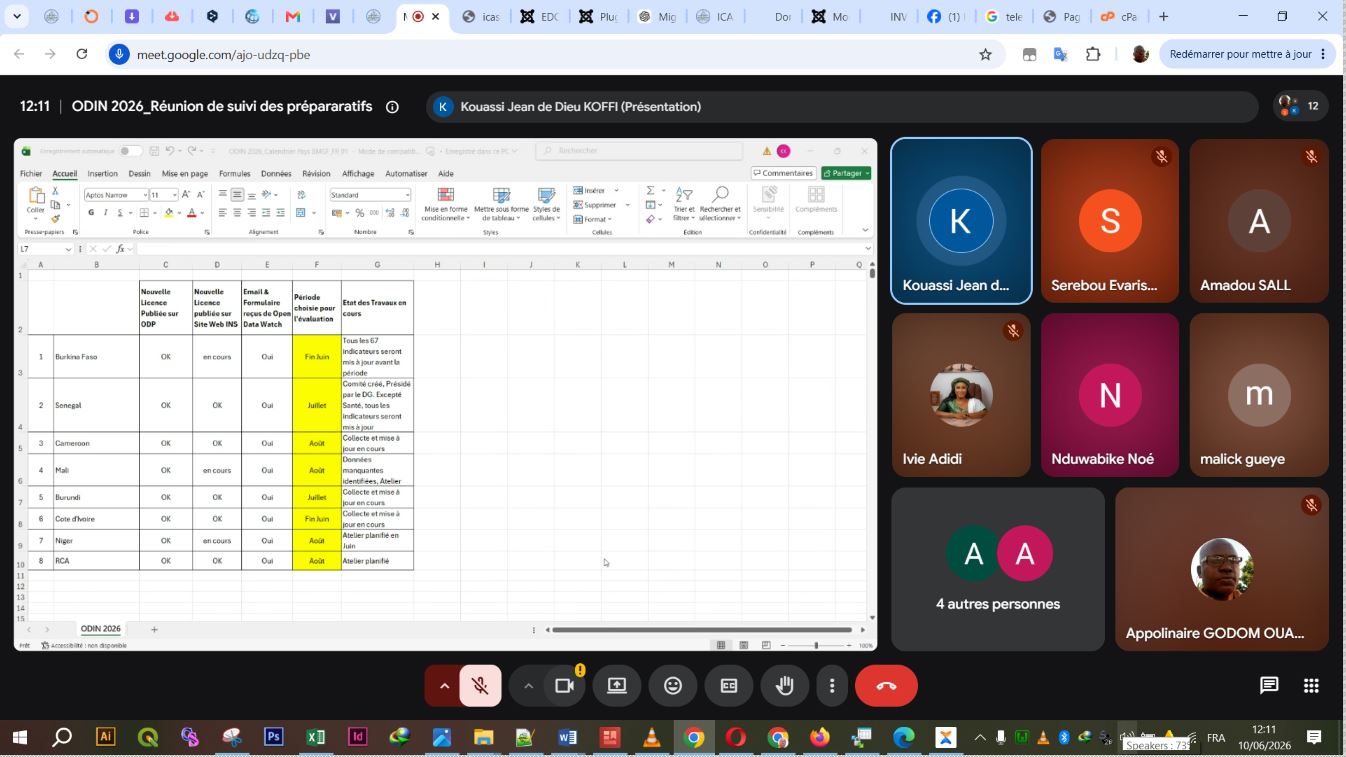Raise hand in the meeting
The image size is (1346, 757).
785,686
